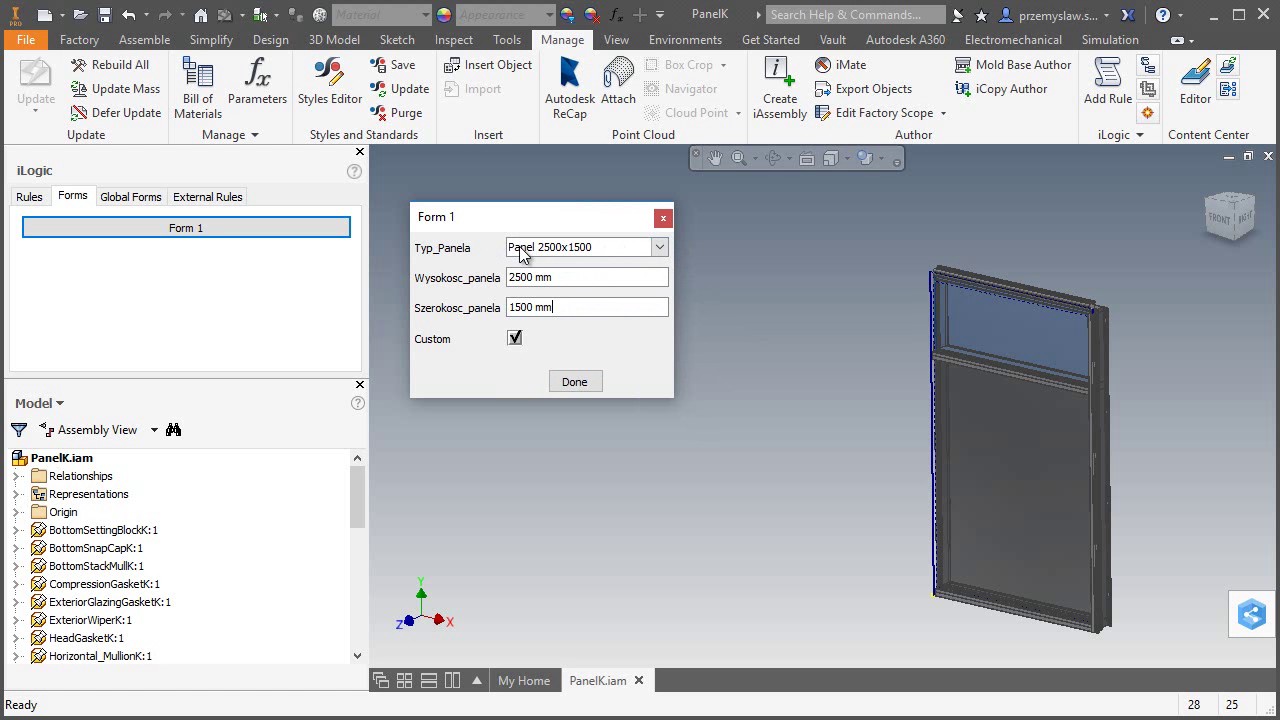
Task: Switch to iLogic Rules tab
Action: tap(29, 197)
